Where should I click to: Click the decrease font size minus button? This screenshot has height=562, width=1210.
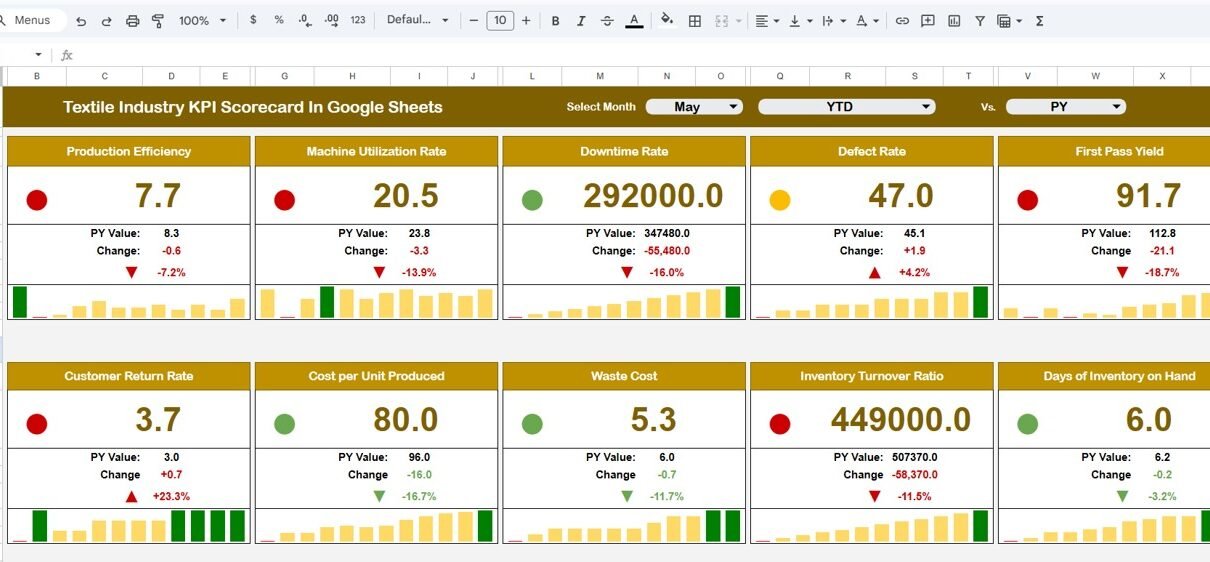pyautogui.click(x=474, y=21)
